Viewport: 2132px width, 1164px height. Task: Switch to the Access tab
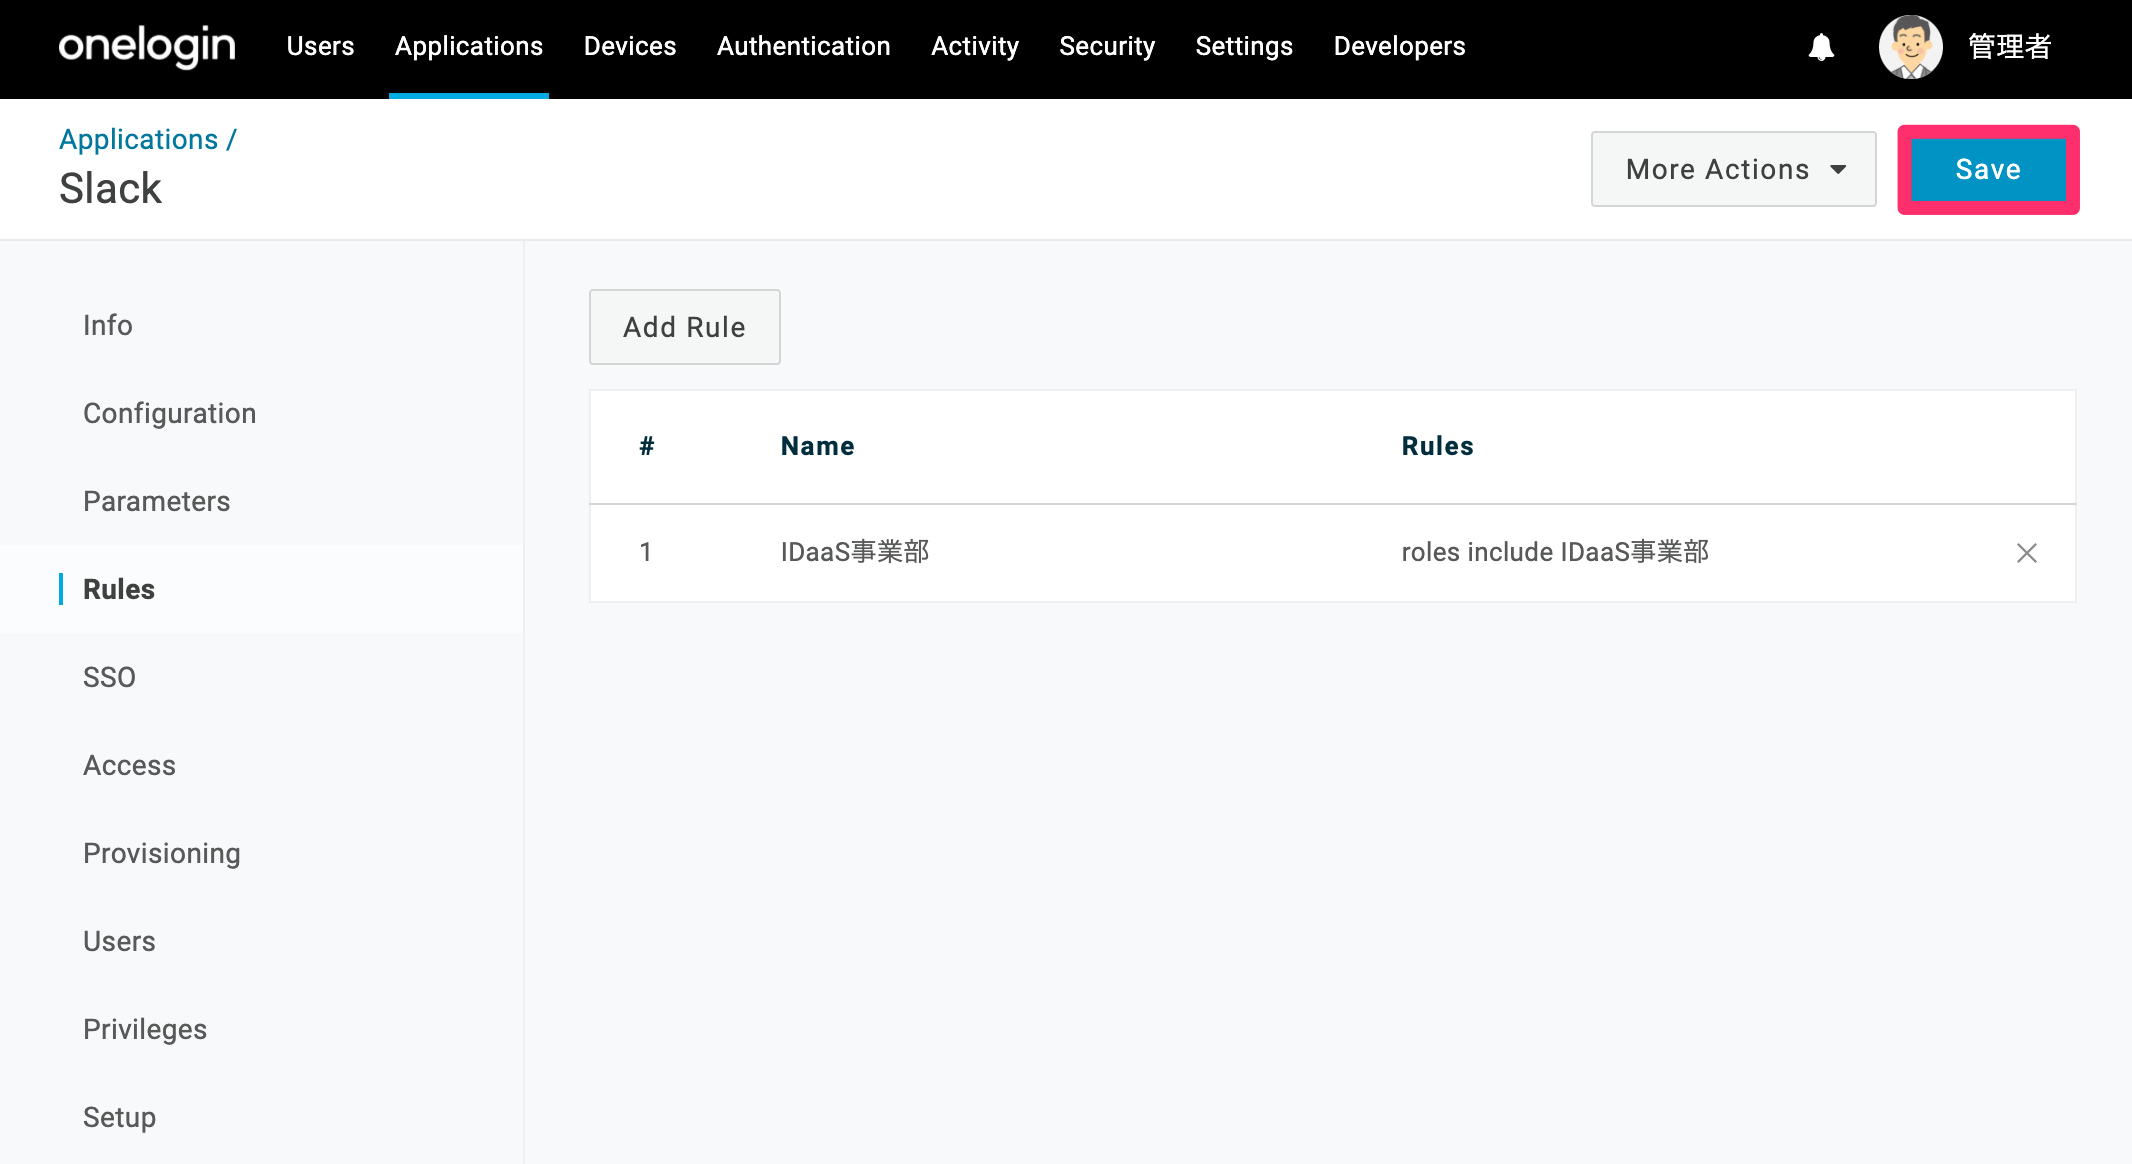(x=129, y=765)
